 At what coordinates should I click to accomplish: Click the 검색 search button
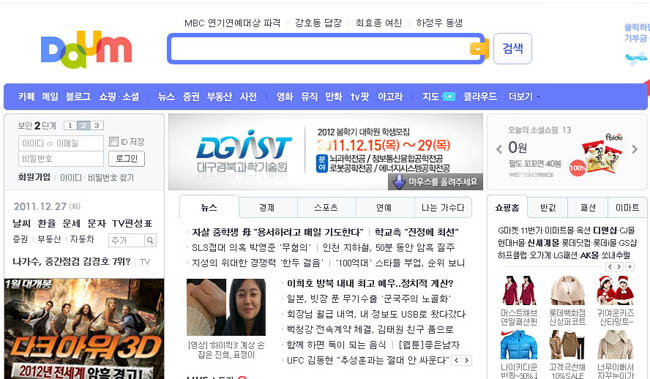coord(512,49)
